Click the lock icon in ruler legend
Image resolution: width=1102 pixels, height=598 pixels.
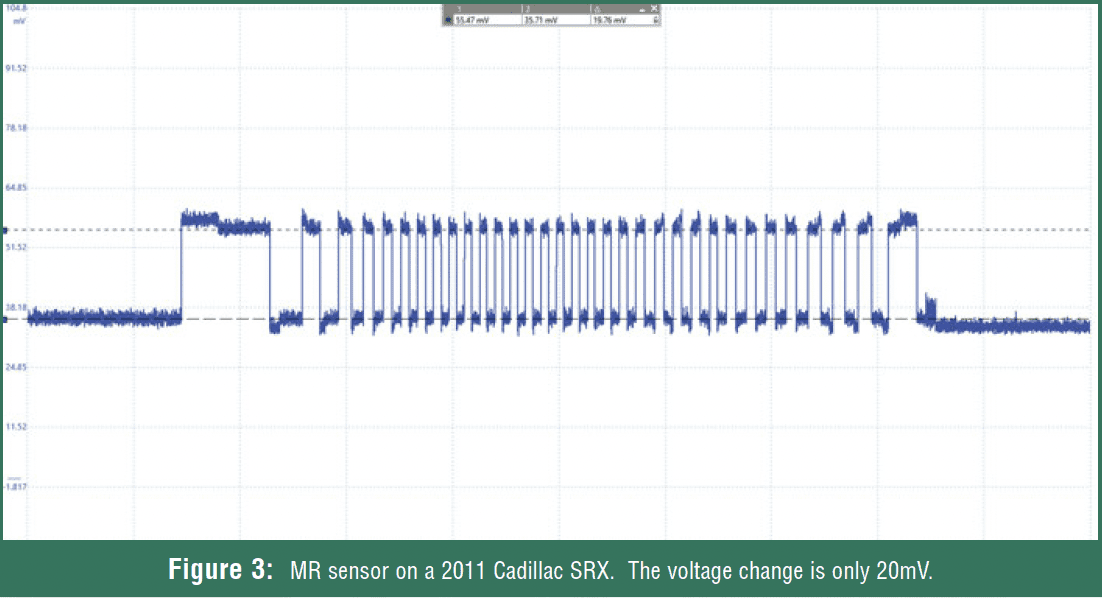(x=655, y=18)
